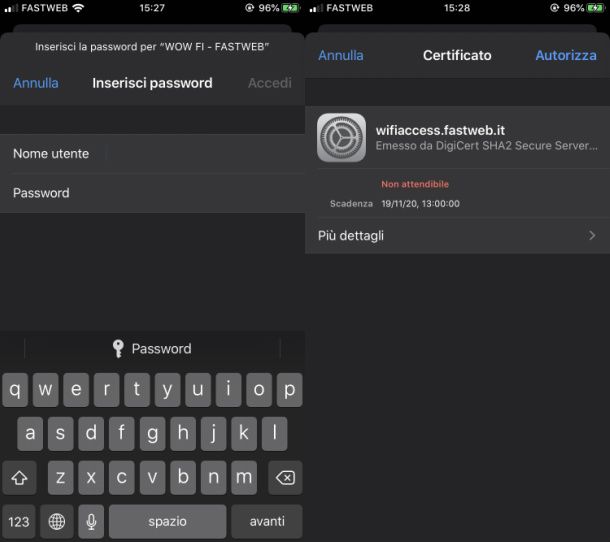
Task: Tap the m key
Action: pyautogui.click(x=244, y=478)
